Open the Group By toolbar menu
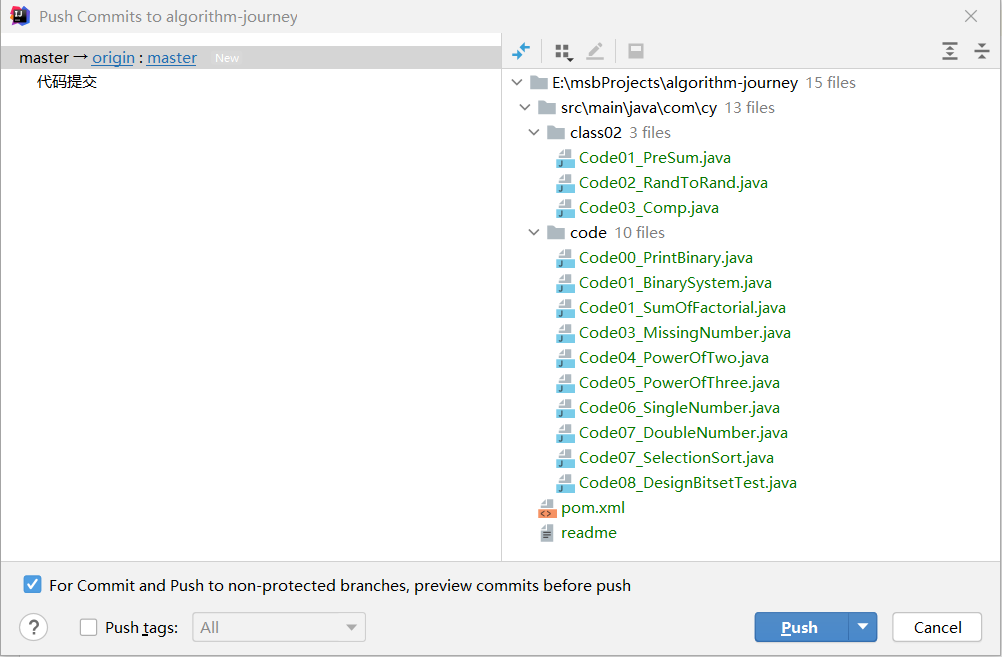Screen dimensions: 1002x657 [x=563, y=51]
